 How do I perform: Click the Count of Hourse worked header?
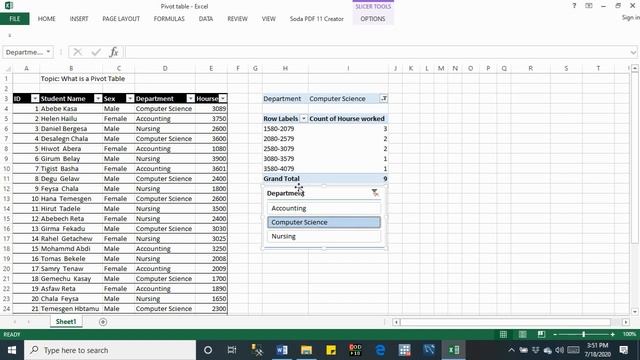(x=347, y=118)
